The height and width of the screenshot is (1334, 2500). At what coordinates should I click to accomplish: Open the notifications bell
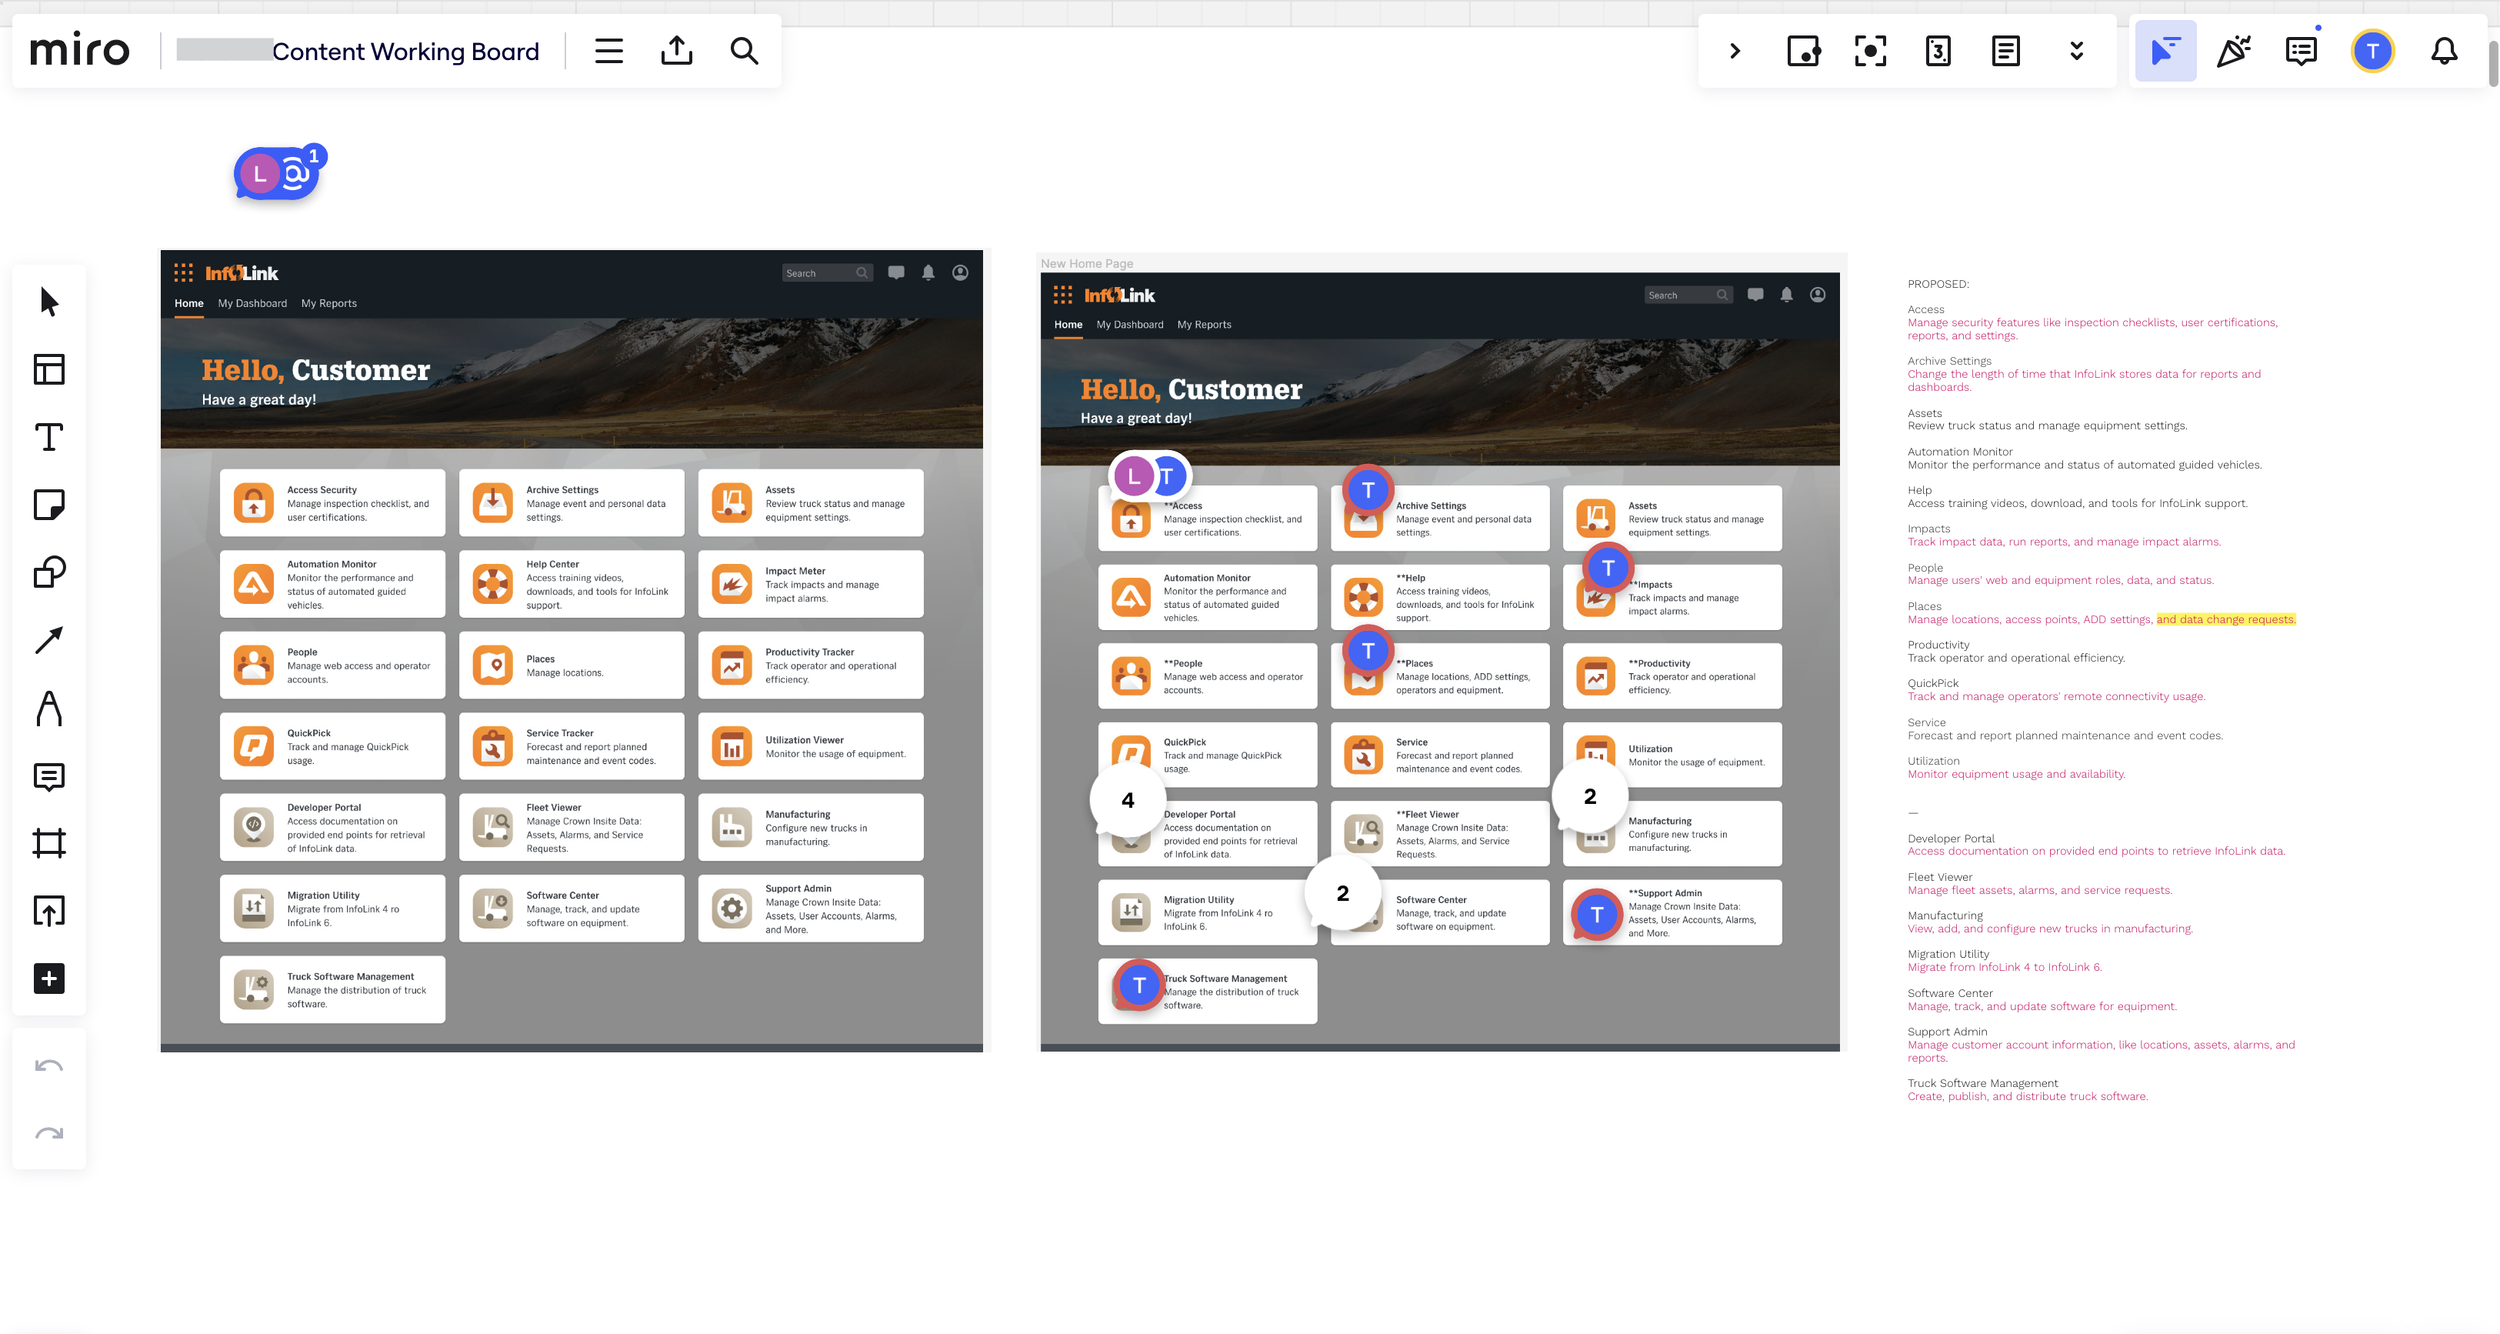tap(2444, 51)
